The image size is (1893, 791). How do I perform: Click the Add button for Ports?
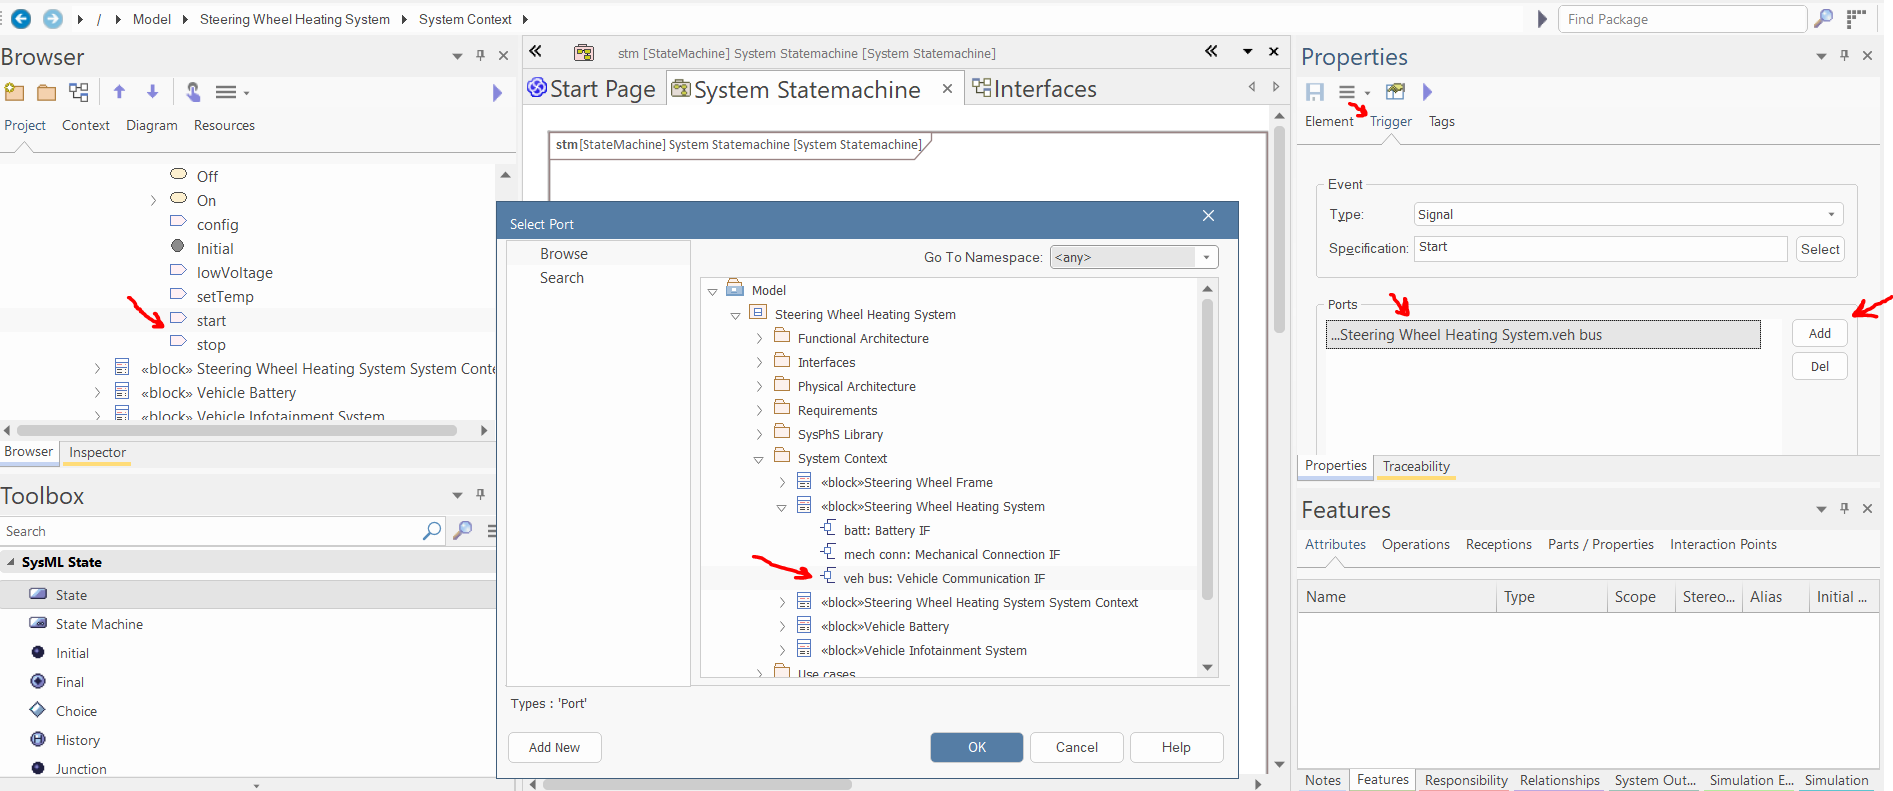click(1819, 334)
